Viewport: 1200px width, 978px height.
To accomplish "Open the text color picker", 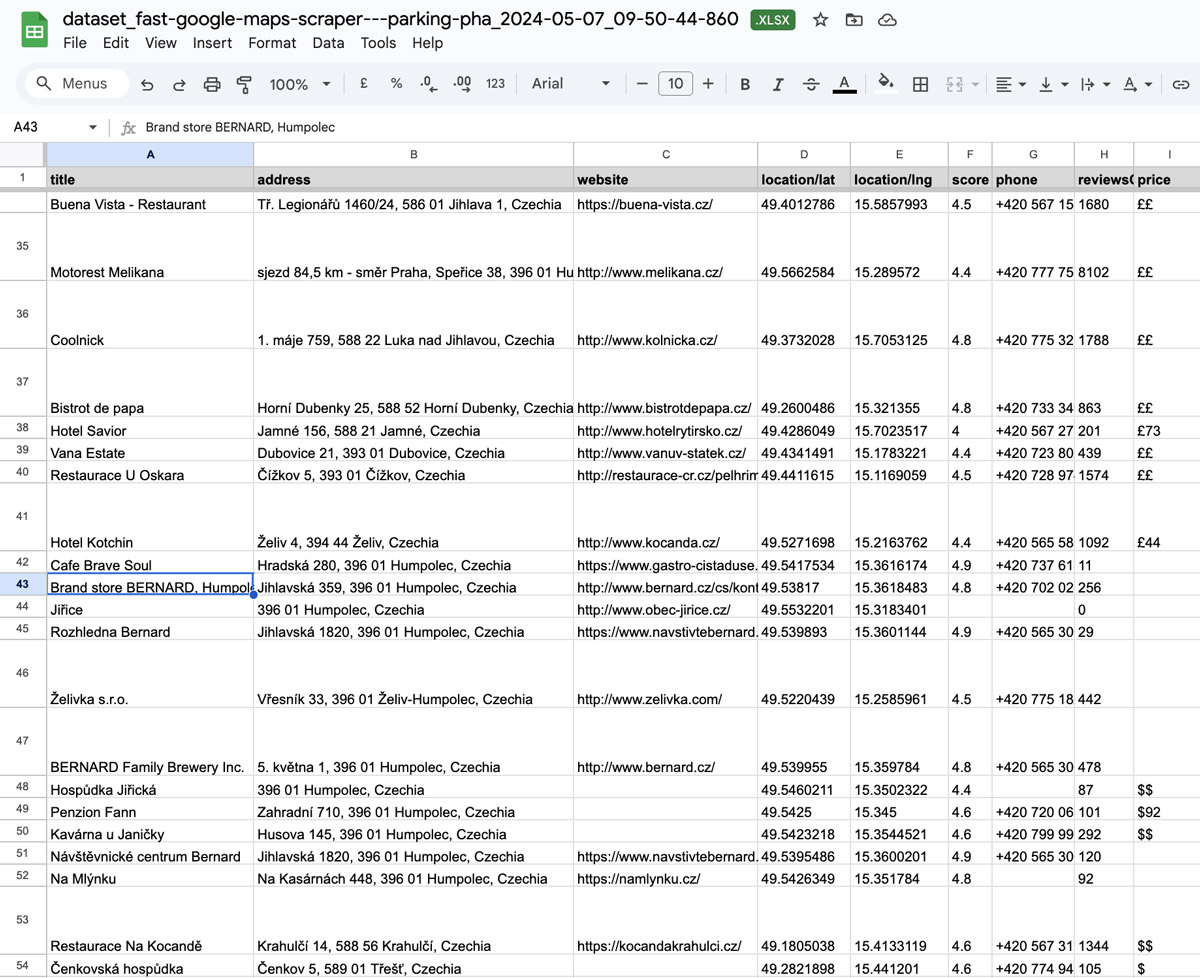I will (844, 84).
